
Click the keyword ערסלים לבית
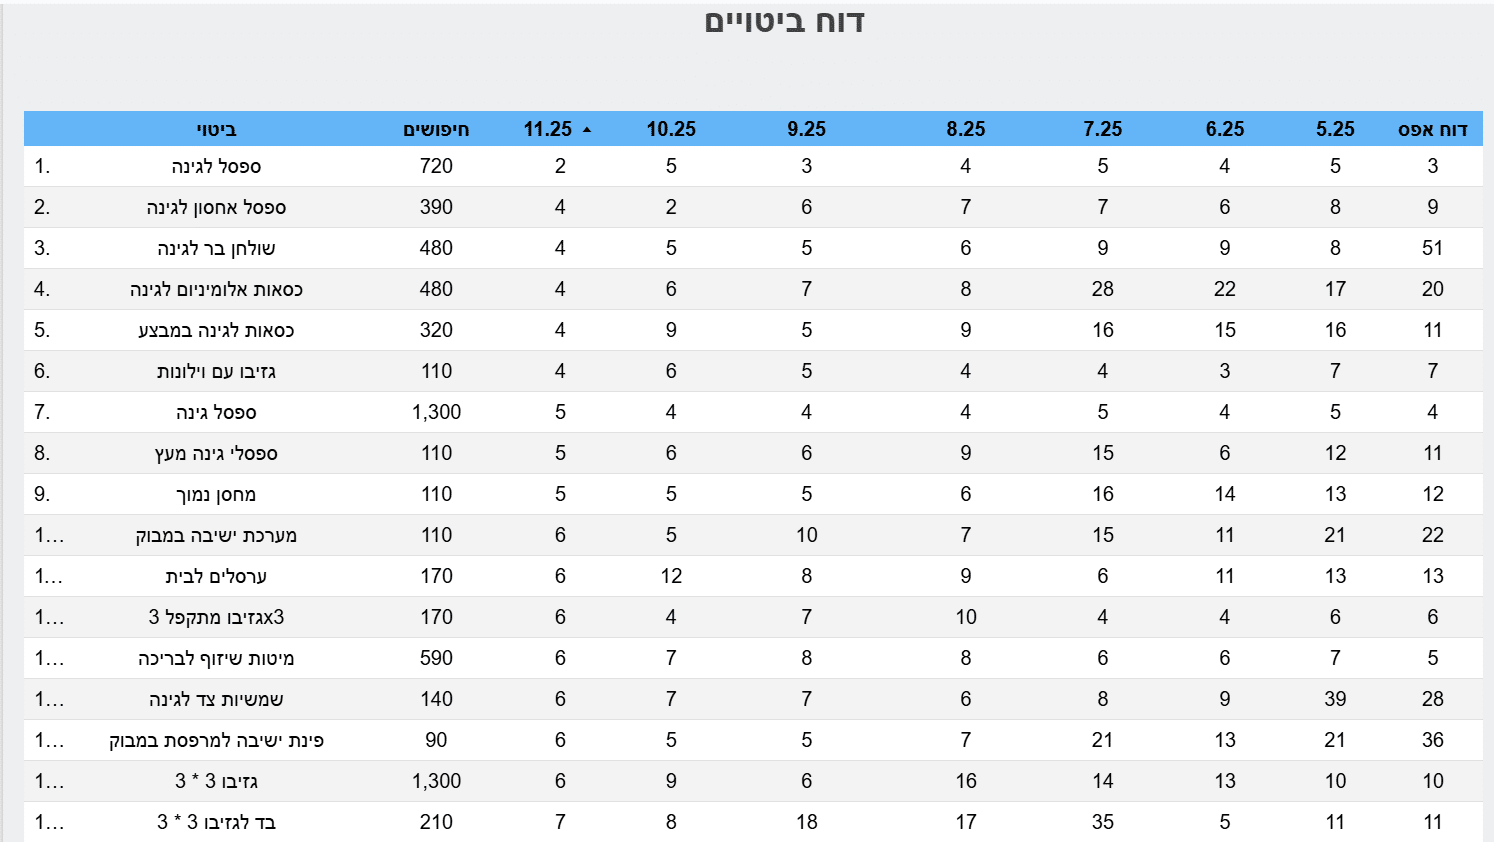[x=216, y=576]
